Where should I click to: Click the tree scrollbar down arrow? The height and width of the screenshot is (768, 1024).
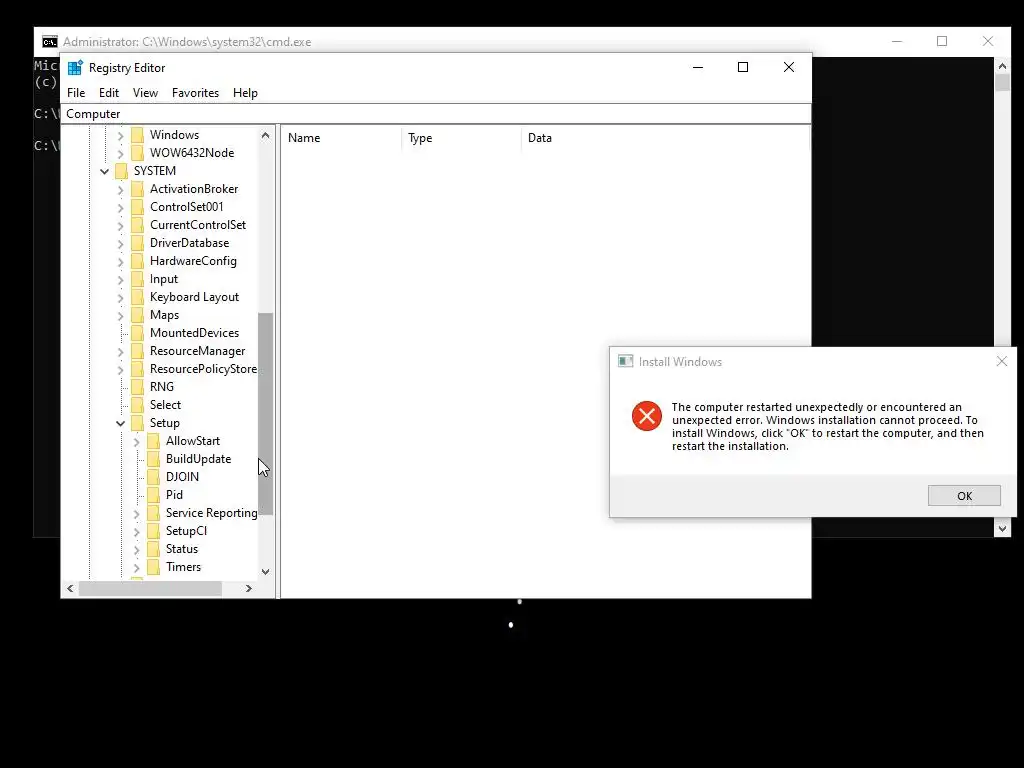265,571
